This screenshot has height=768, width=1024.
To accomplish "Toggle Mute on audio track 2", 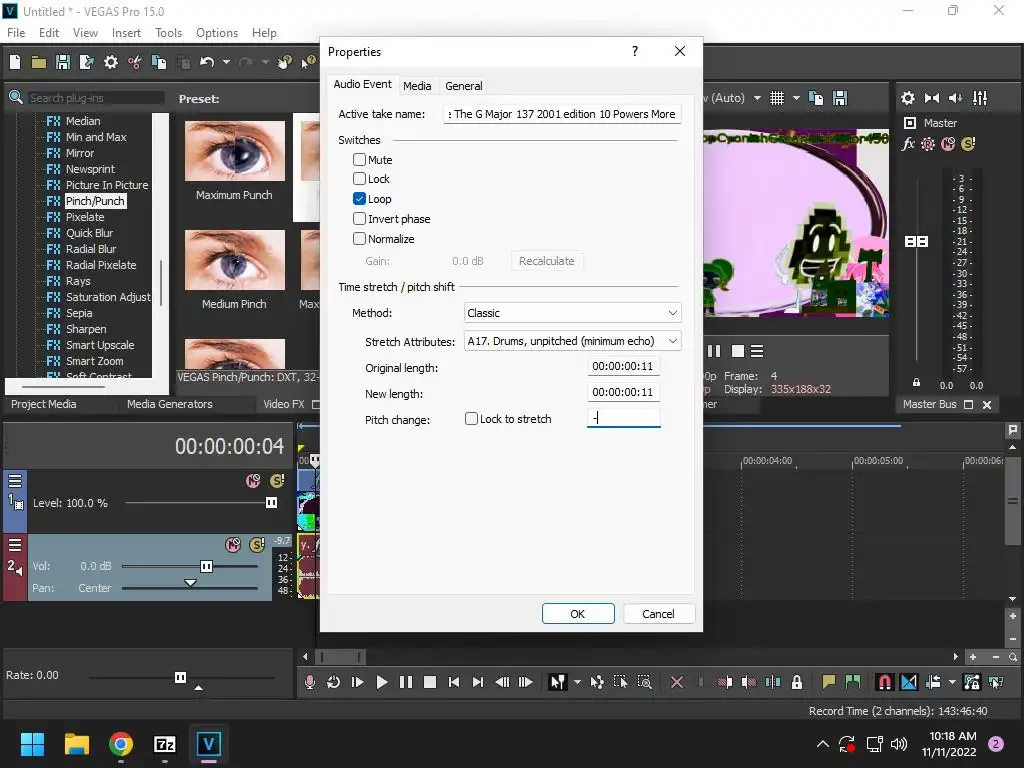I will pyautogui.click(x=232, y=545).
